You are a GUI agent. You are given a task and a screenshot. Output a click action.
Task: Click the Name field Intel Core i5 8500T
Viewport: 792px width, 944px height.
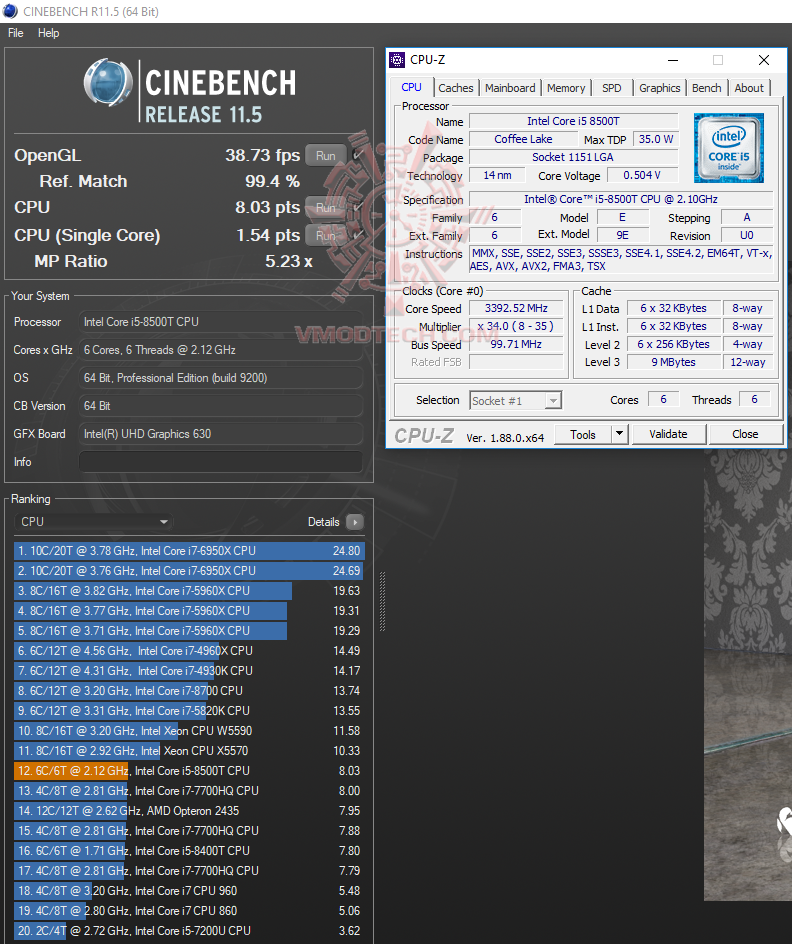click(574, 121)
